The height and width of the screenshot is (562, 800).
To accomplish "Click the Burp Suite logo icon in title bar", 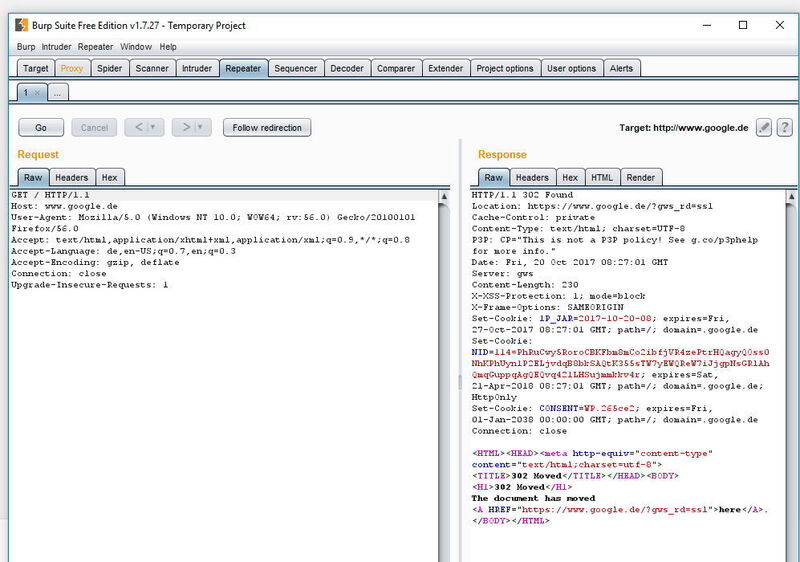I will (20, 25).
